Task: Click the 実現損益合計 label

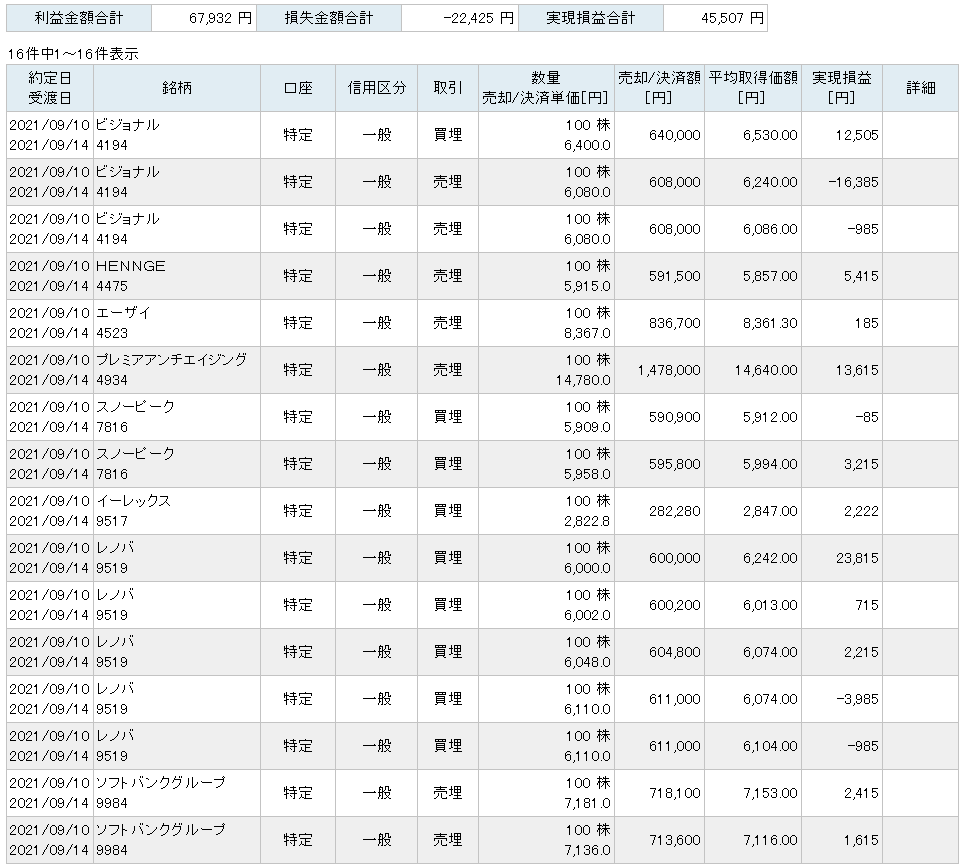Action: (591, 18)
